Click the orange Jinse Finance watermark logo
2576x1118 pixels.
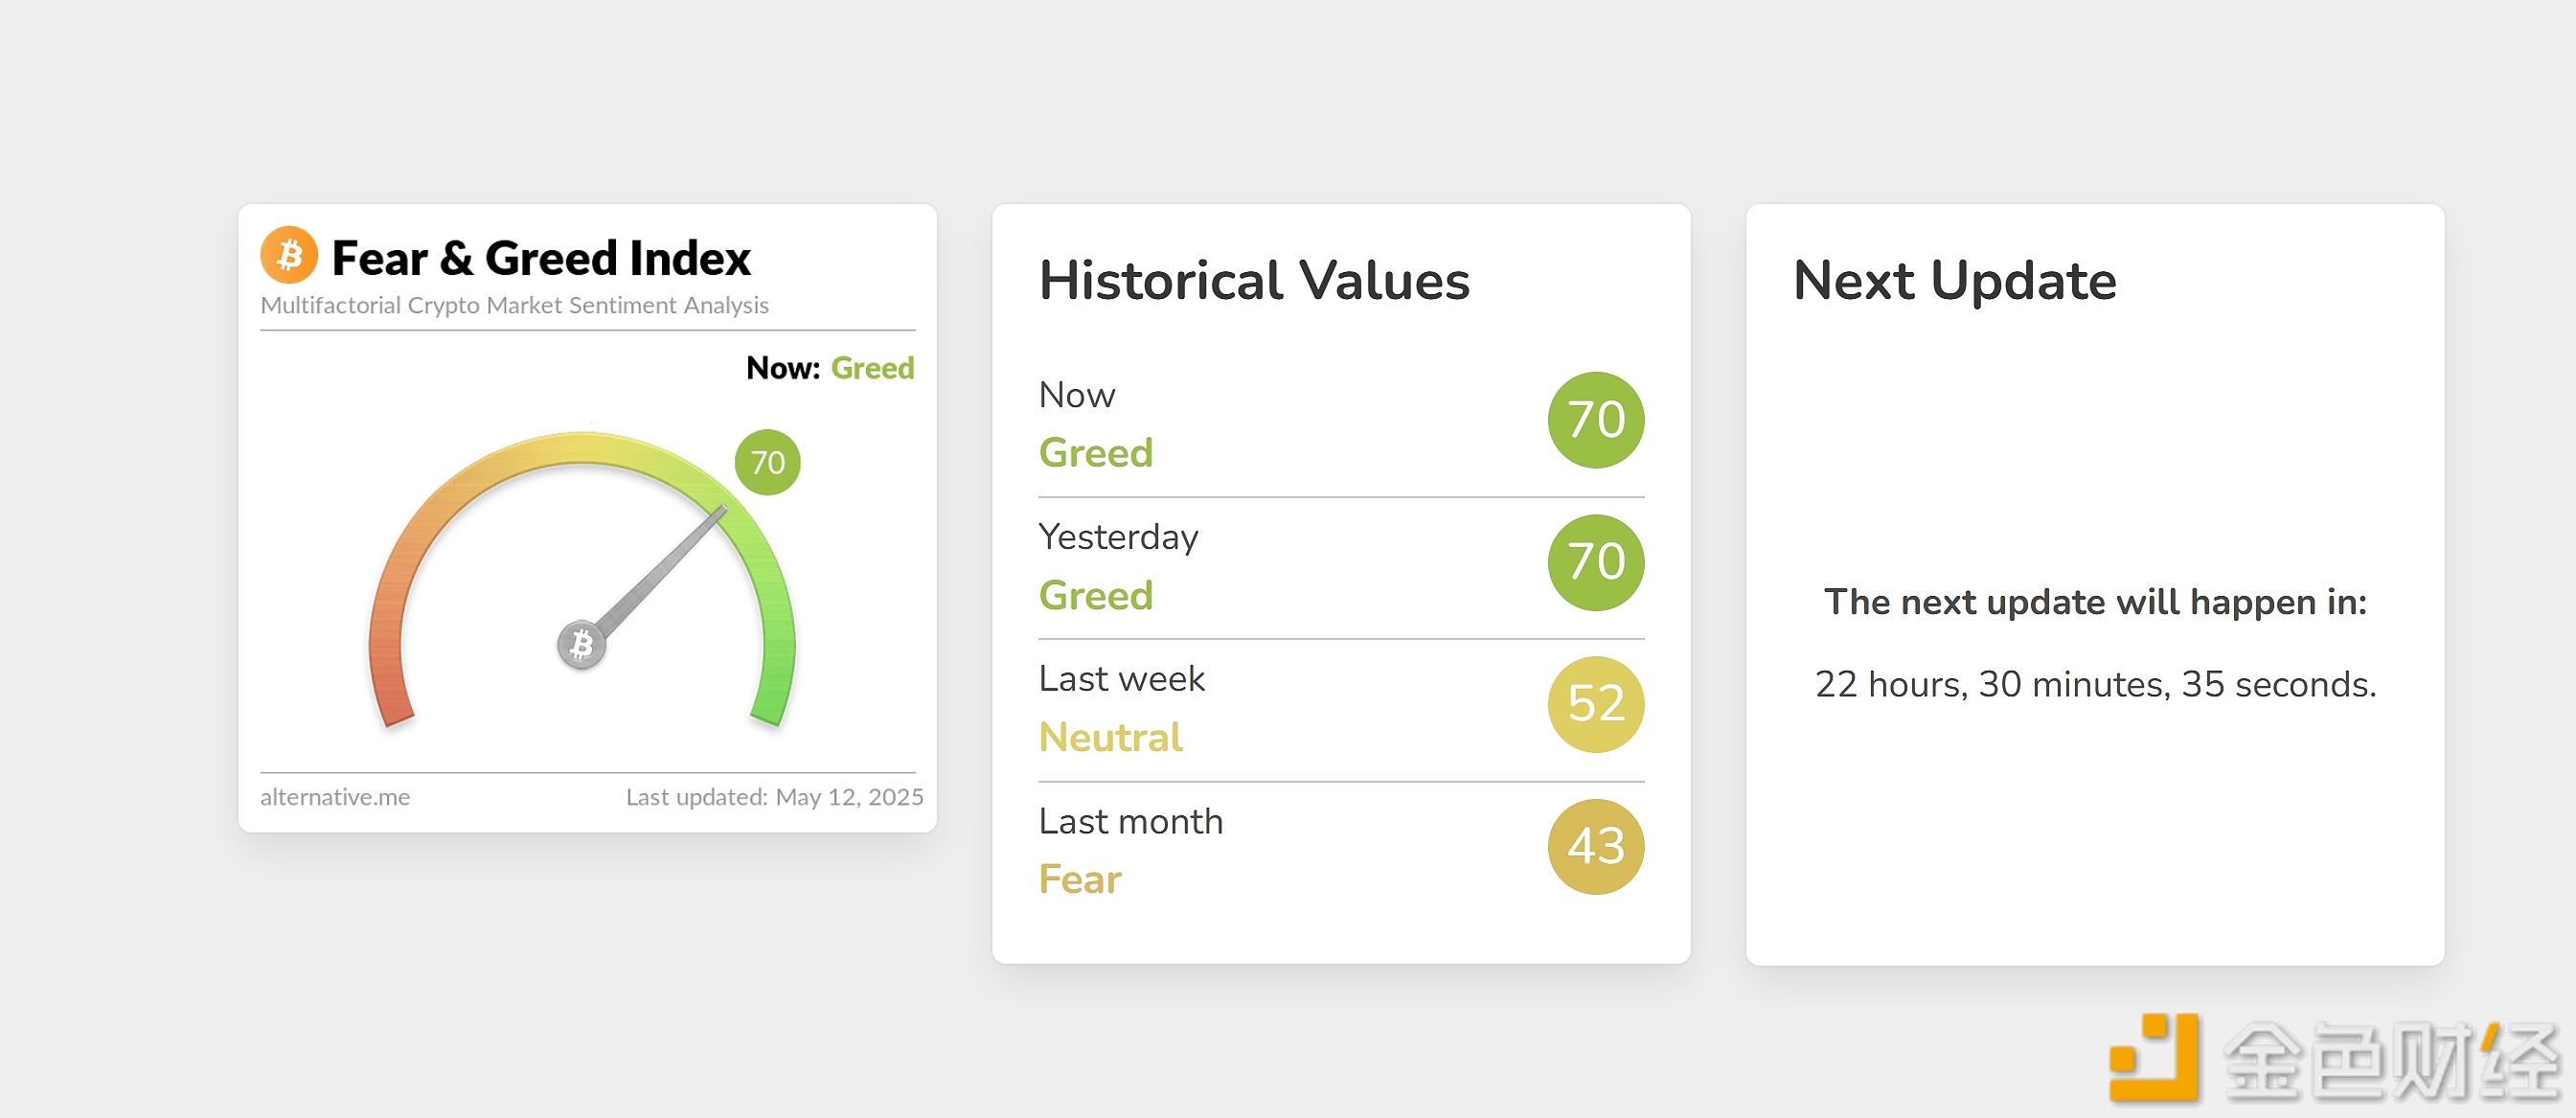pyautogui.click(x=2153, y=1059)
